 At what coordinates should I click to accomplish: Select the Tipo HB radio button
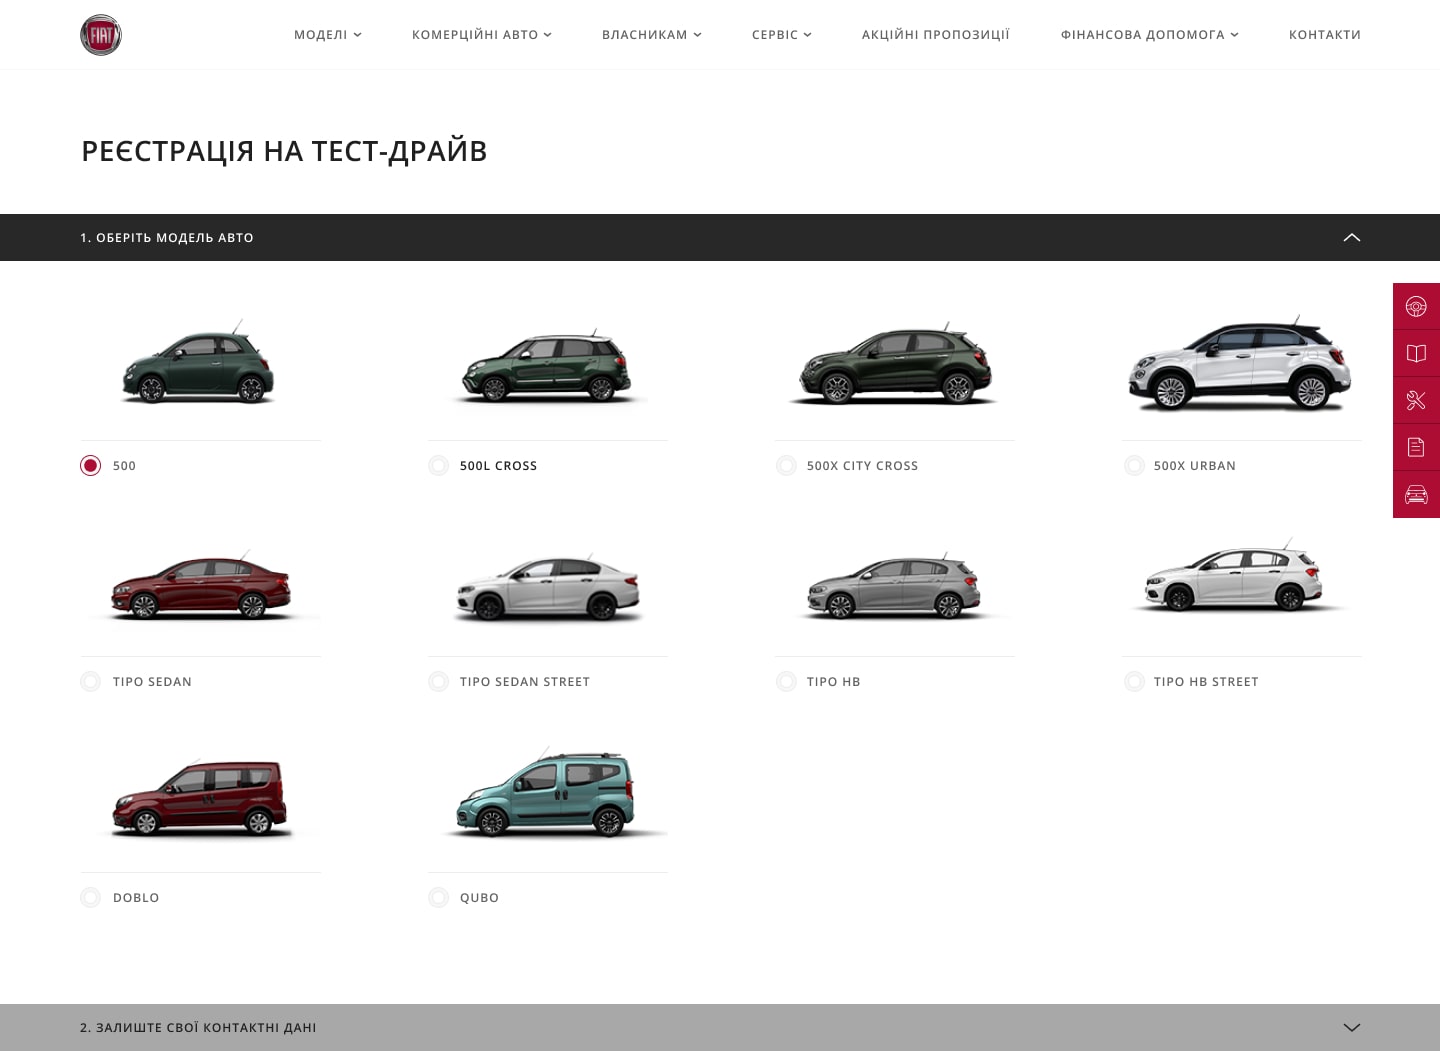786,682
